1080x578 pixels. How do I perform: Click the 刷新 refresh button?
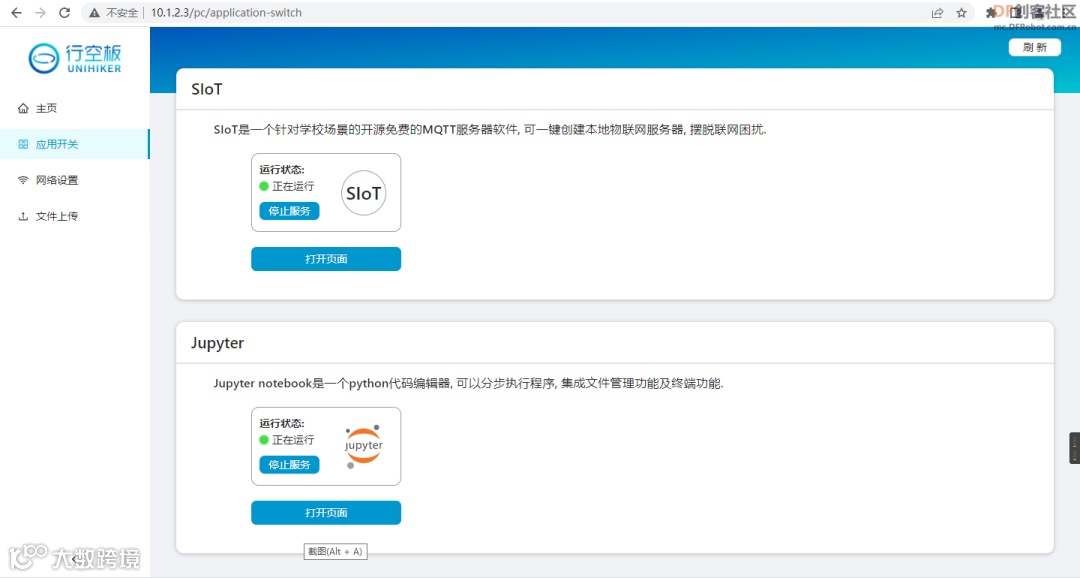point(1035,47)
